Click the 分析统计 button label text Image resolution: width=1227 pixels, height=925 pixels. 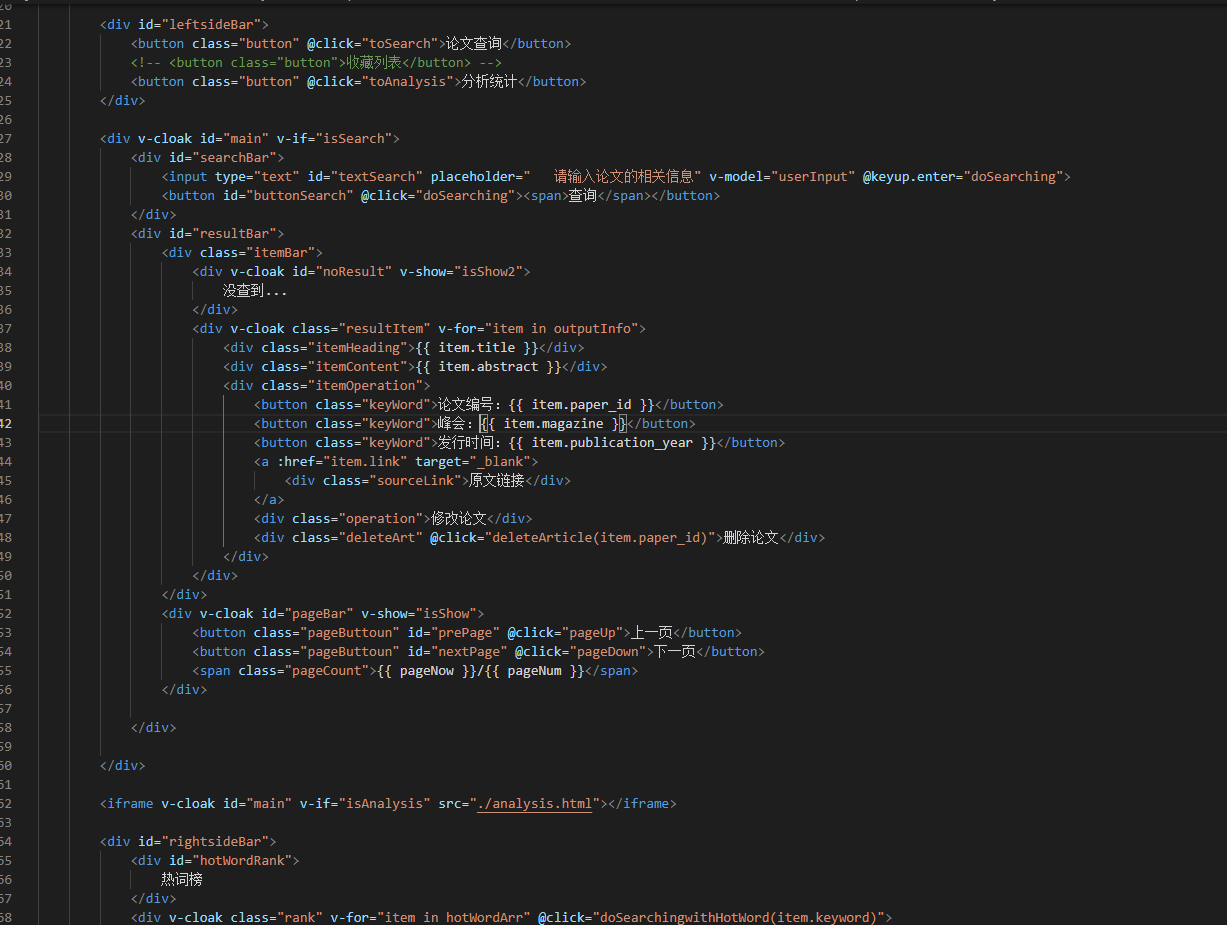pyautogui.click(x=489, y=81)
